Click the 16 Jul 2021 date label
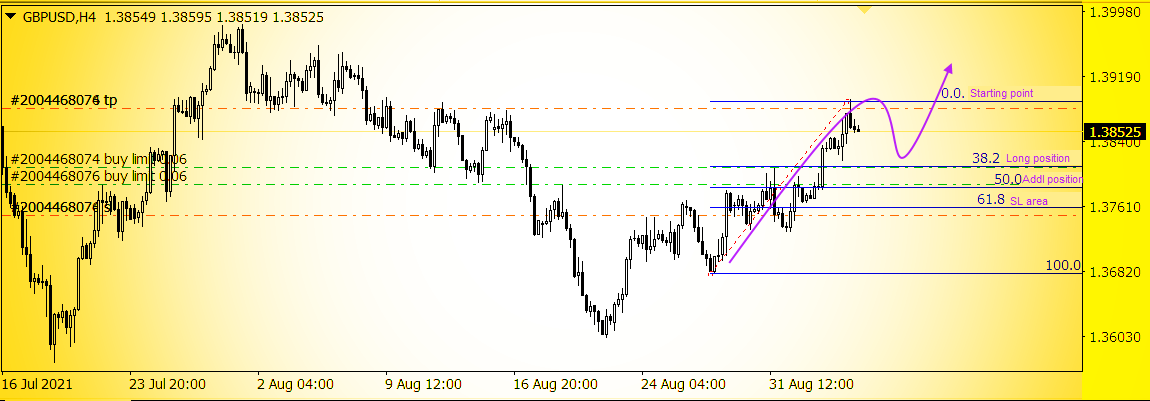Screen dimensions: 1150x401 [37, 383]
